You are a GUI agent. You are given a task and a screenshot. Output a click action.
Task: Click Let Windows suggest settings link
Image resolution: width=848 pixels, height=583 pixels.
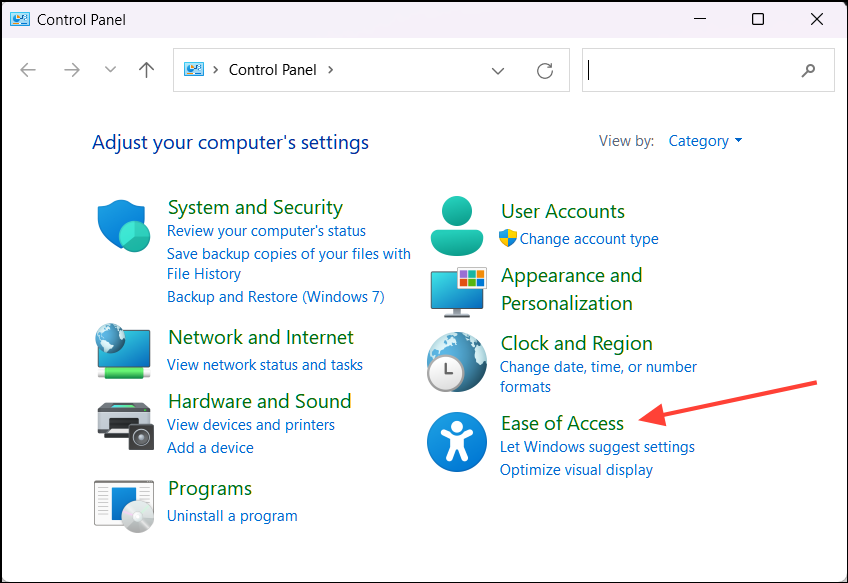coord(597,447)
